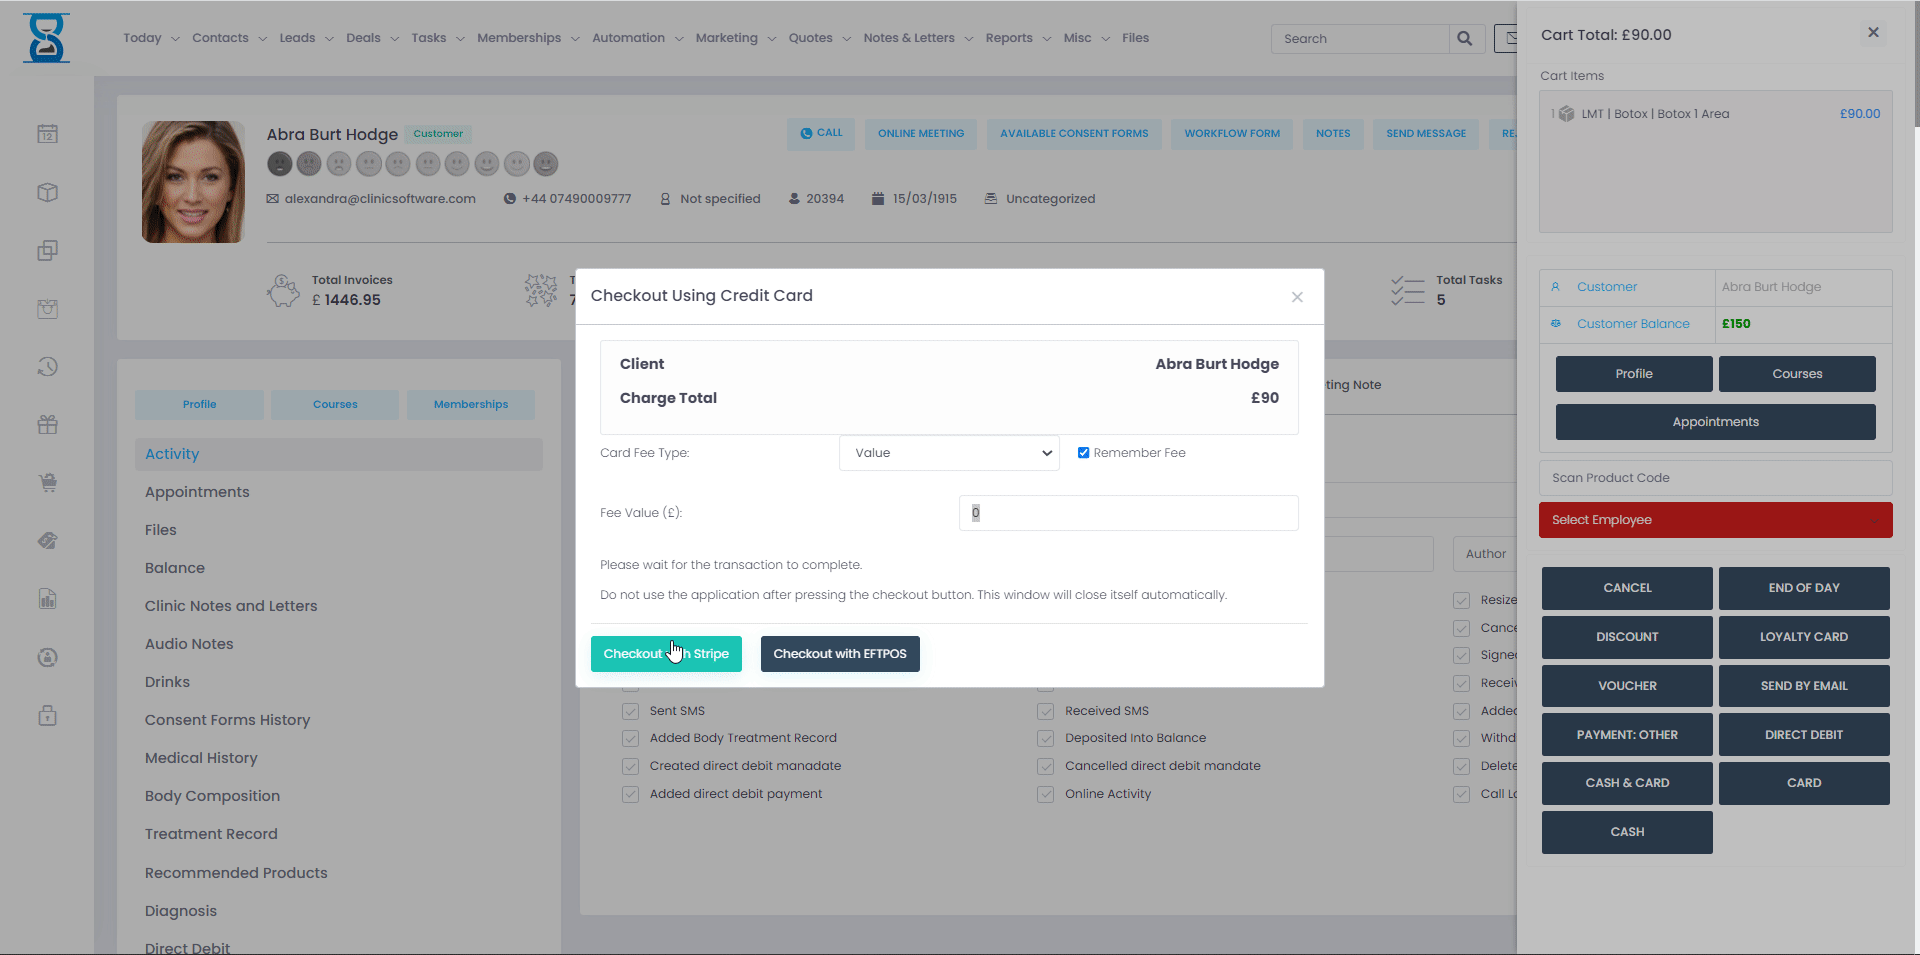Viewport: 1920px width, 955px height.
Task: Open the calendar icon in the left sidebar
Action: click(x=47, y=133)
